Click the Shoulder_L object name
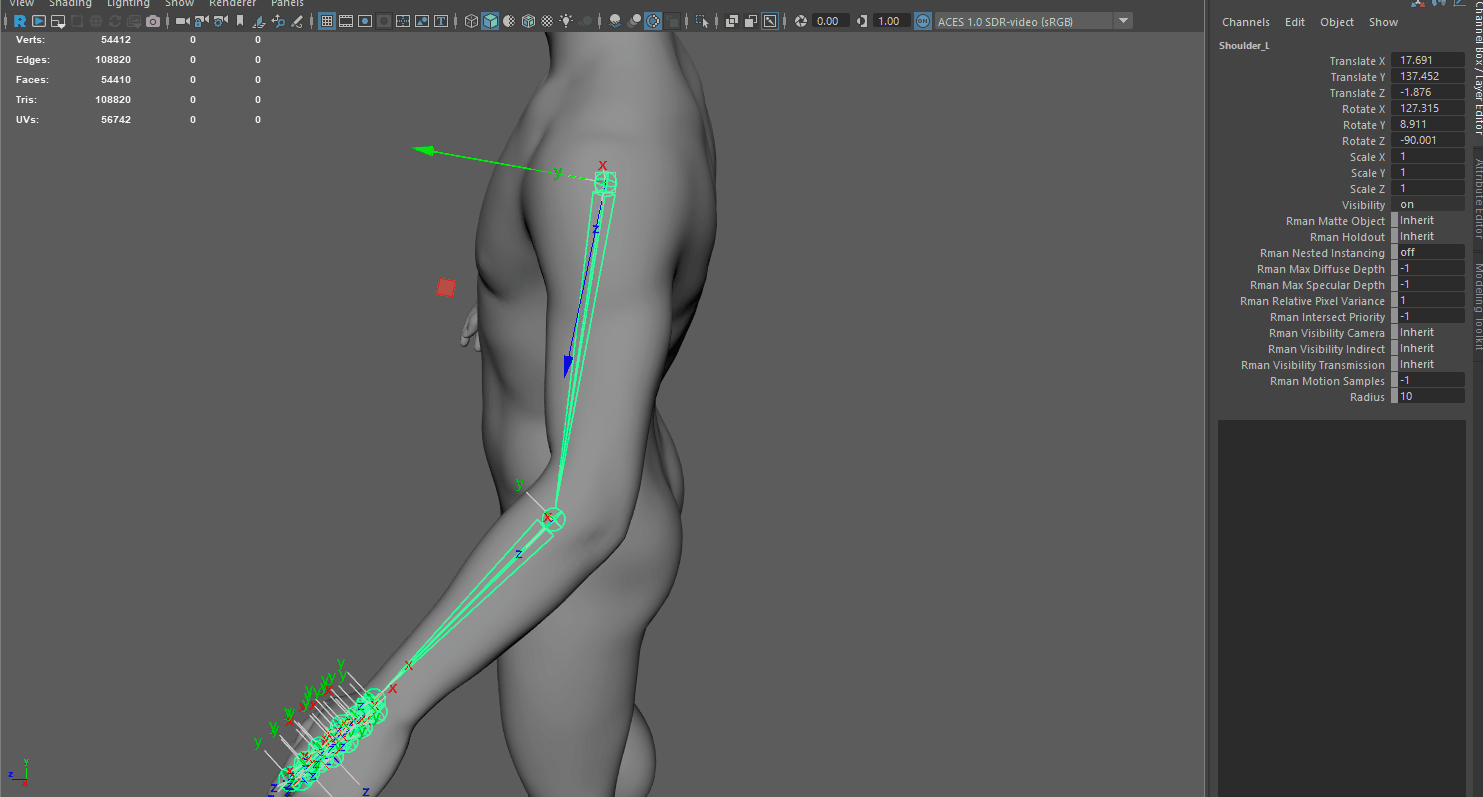Screen dimensions: 1483x797 pos(1244,45)
